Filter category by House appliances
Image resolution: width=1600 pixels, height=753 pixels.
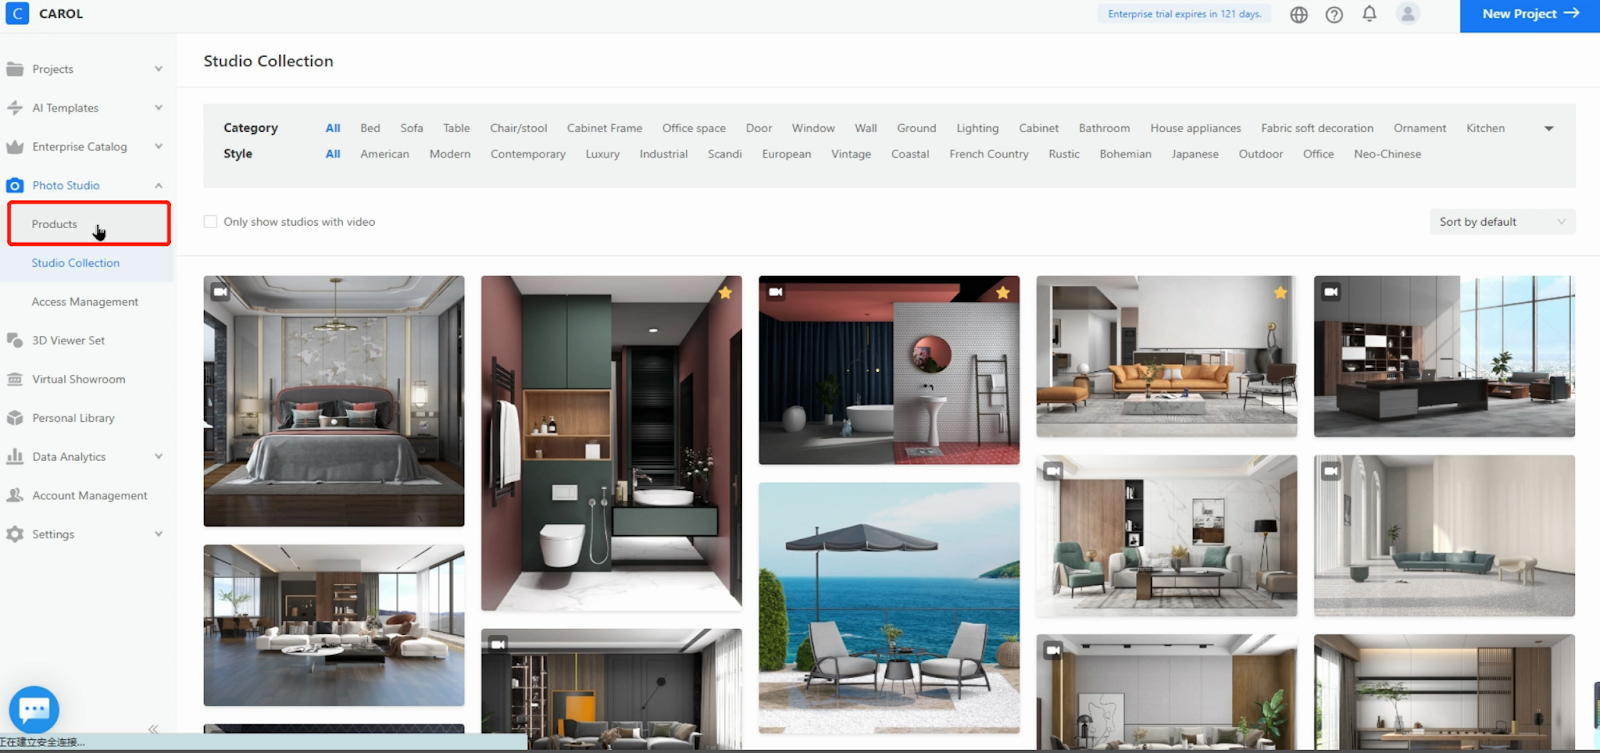1195,128
